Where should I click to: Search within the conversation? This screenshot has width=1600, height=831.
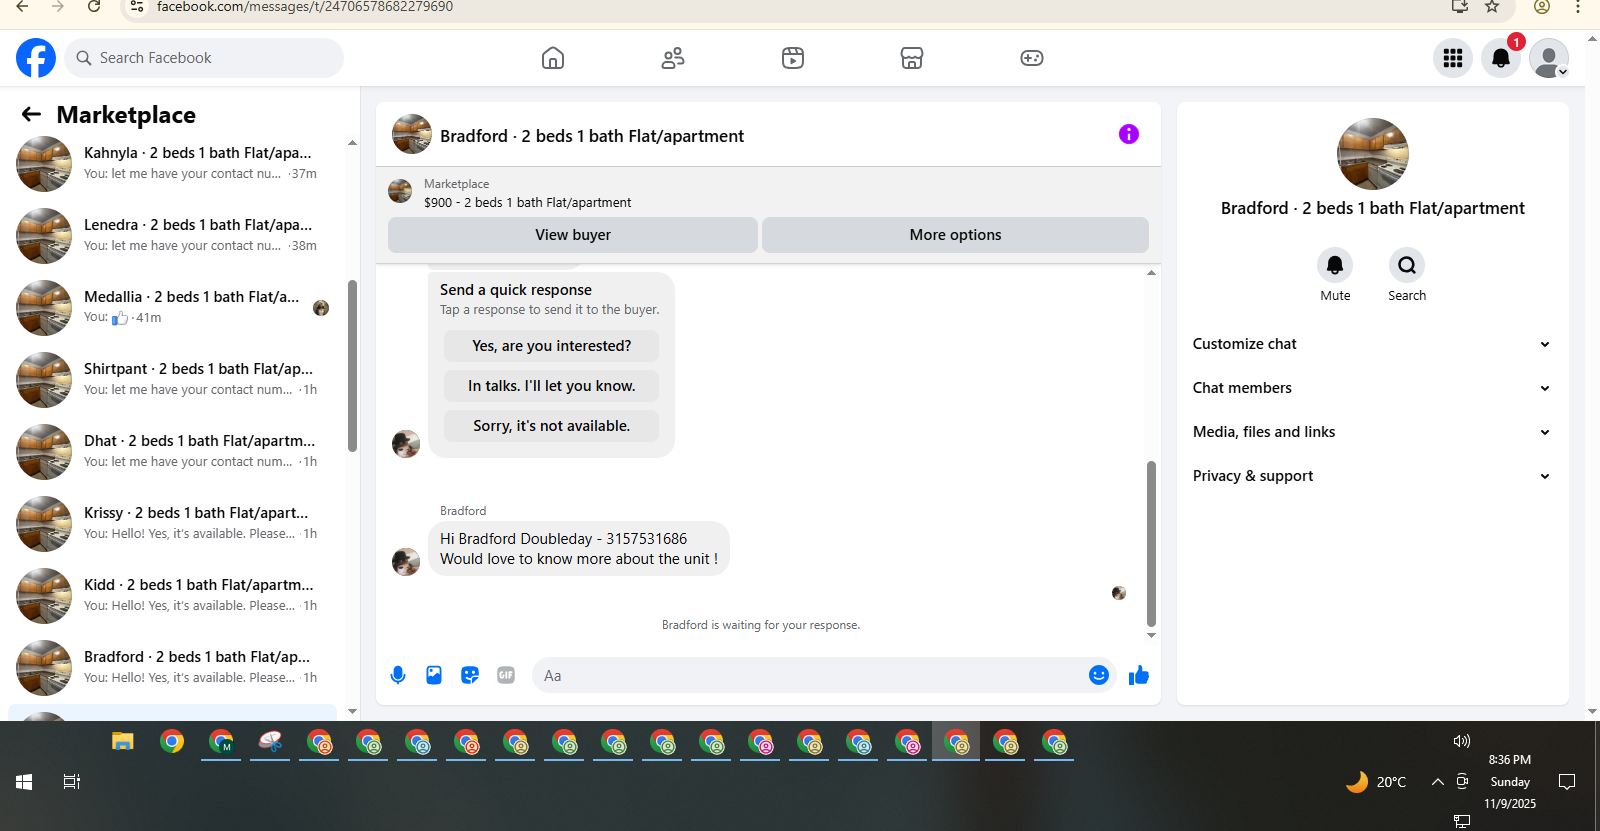click(x=1407, y=265)
